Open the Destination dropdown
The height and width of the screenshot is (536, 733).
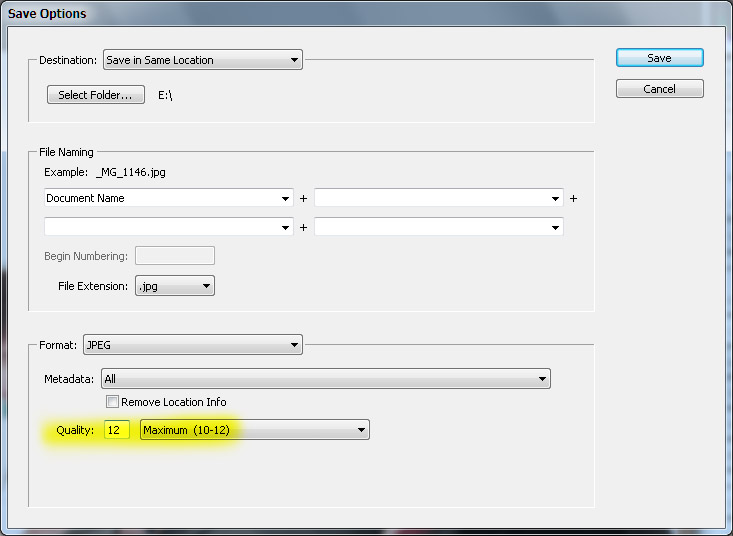coord(202,60)
